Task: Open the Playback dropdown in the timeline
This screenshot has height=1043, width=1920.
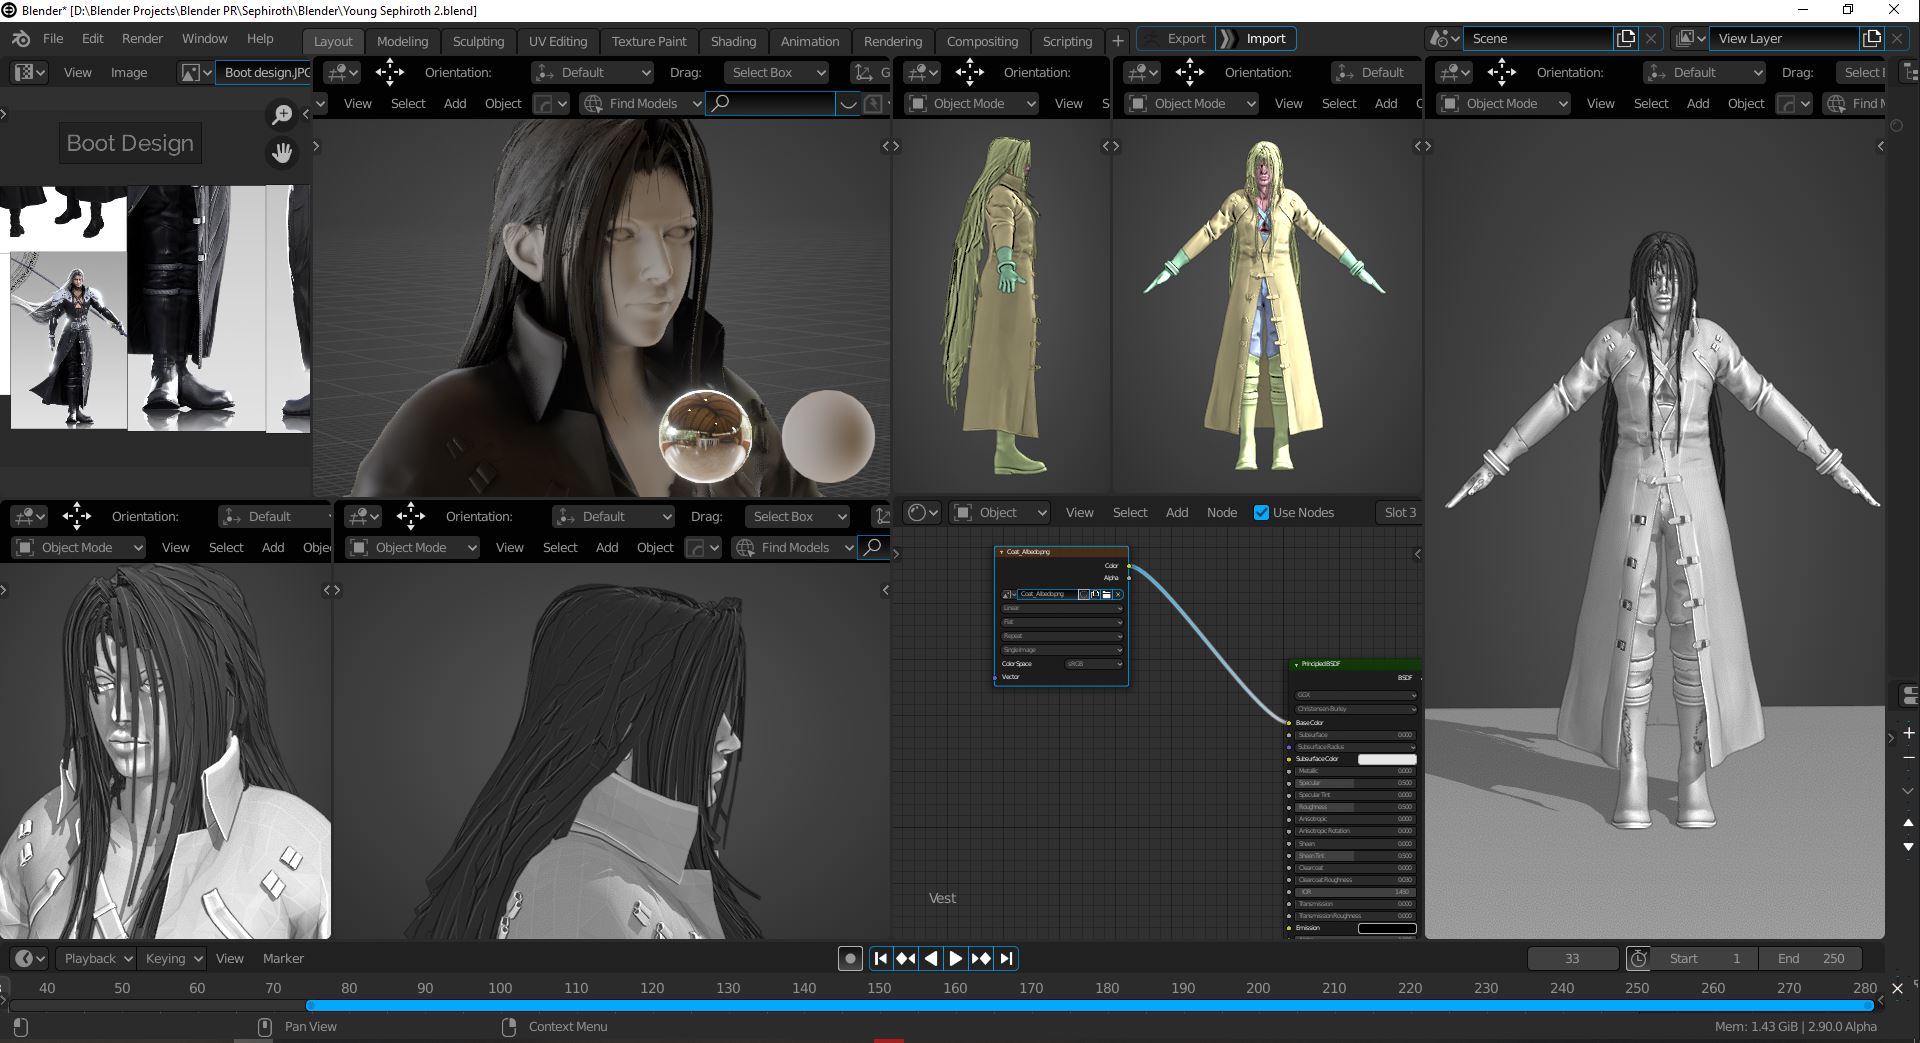Action: 95,958
